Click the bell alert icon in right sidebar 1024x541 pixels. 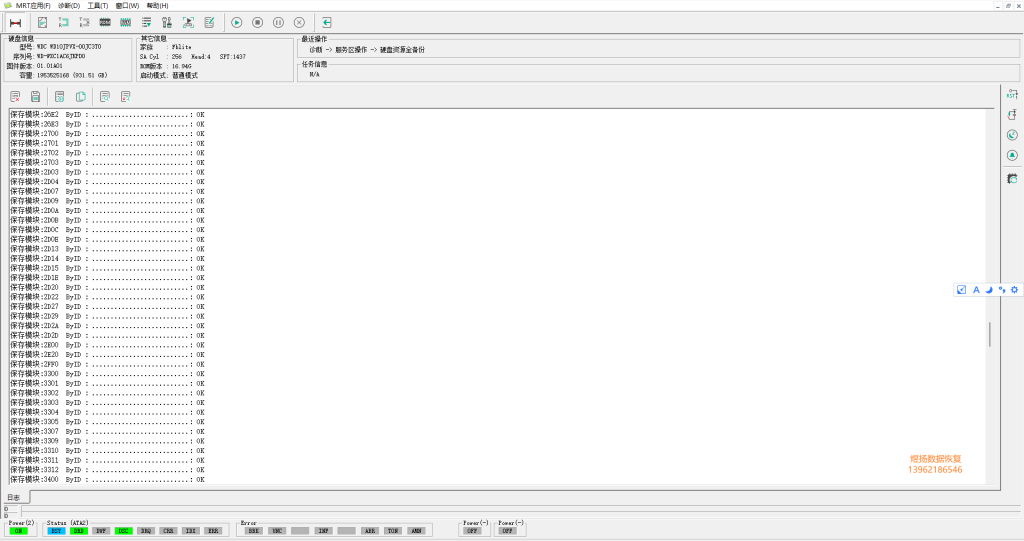(x=1012, y=155)
